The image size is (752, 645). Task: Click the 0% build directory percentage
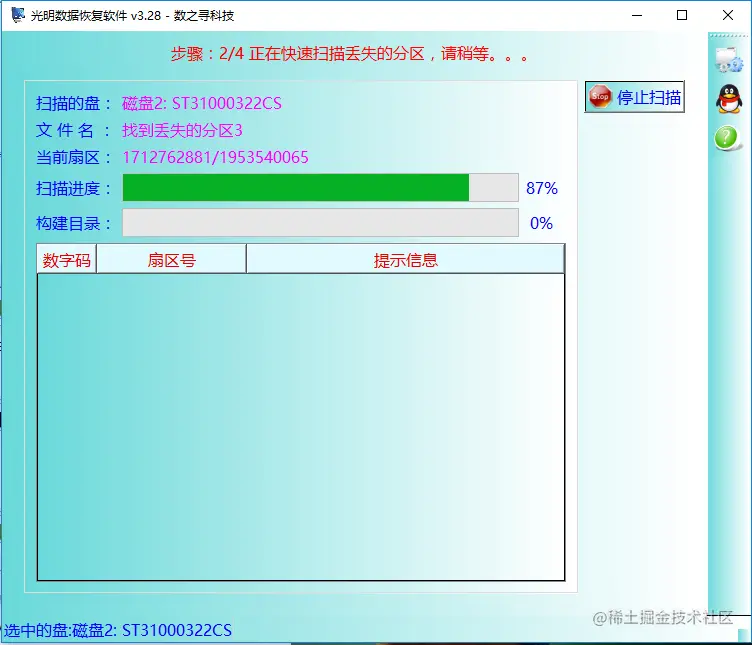(541, 223)
